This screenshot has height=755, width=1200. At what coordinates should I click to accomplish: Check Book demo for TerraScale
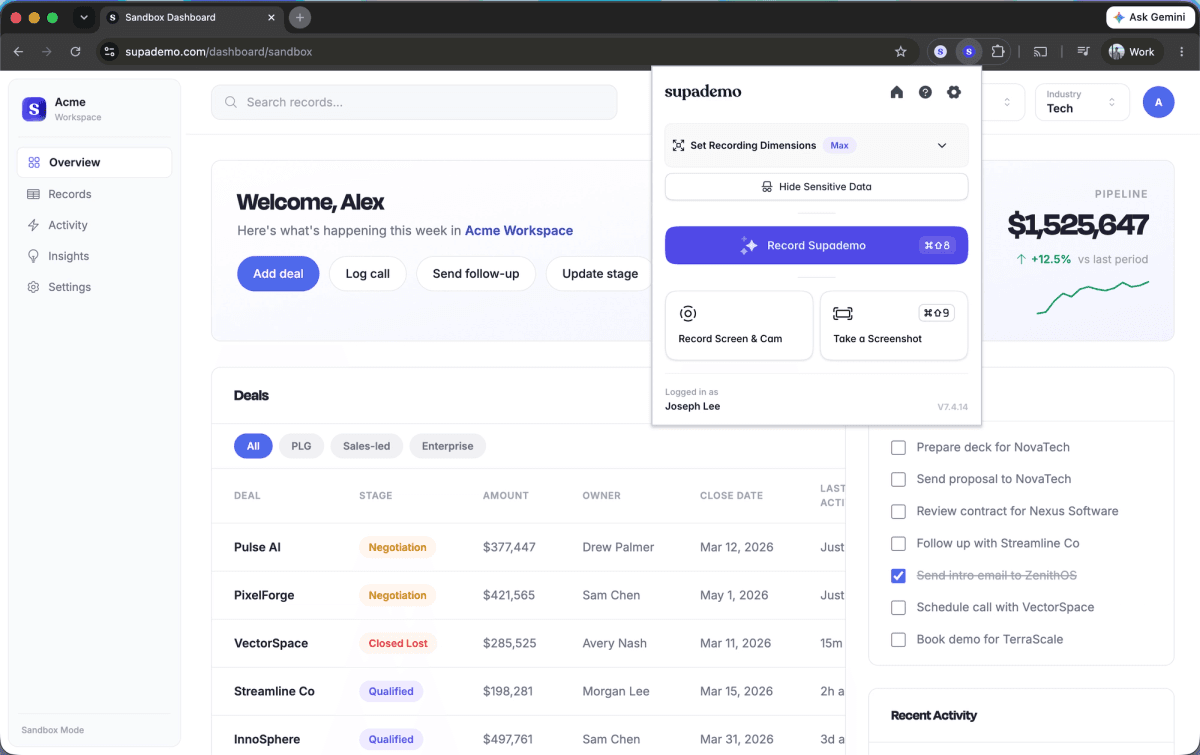898,639
